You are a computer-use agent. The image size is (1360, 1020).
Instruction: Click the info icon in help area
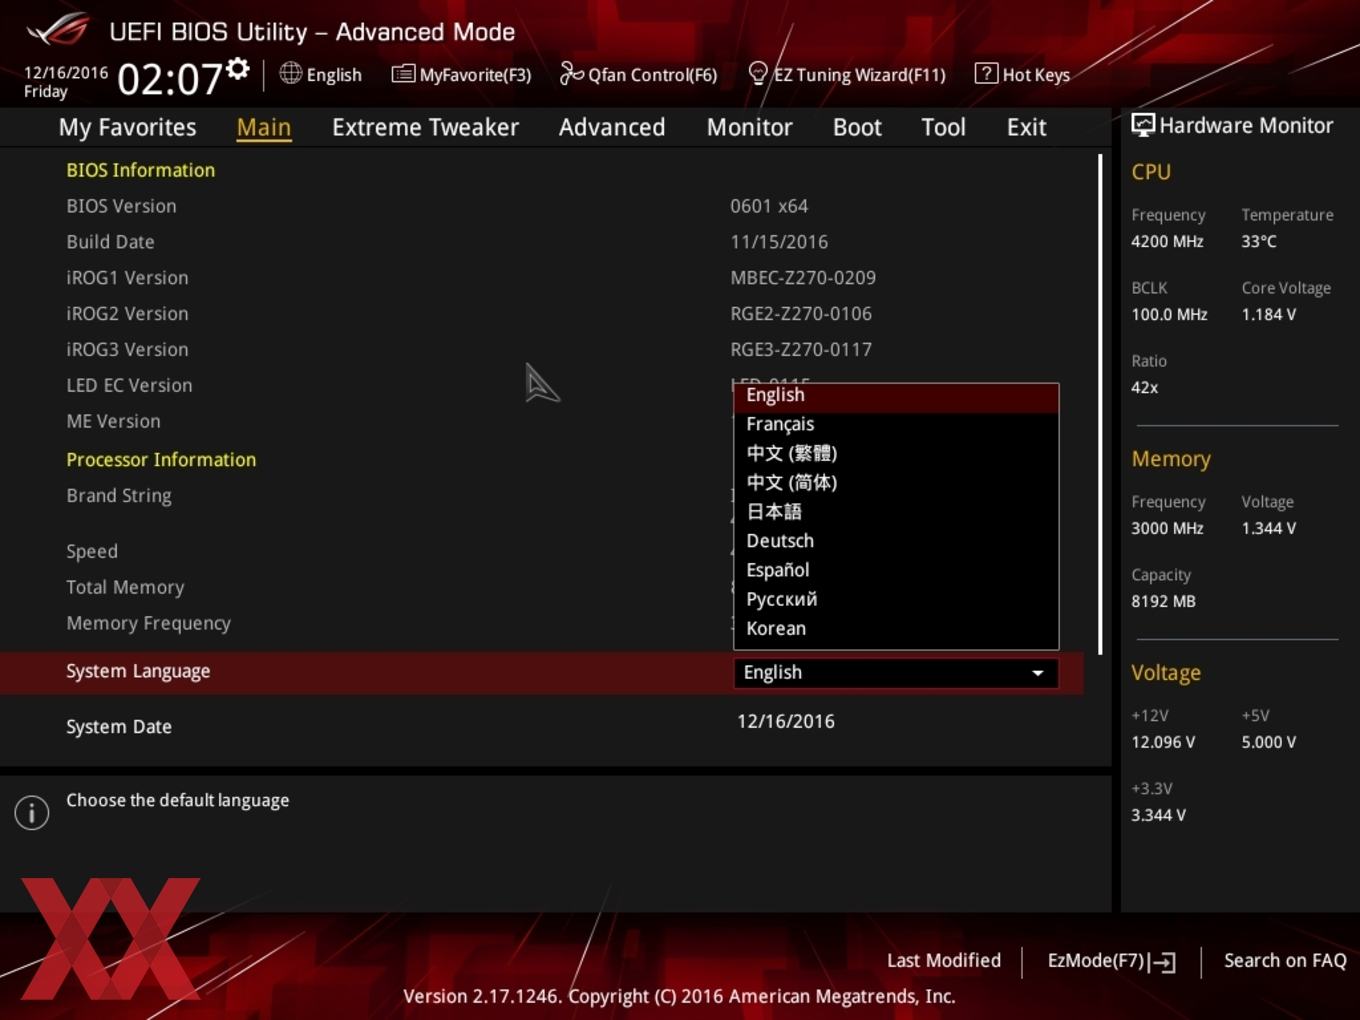click(32, 812)
